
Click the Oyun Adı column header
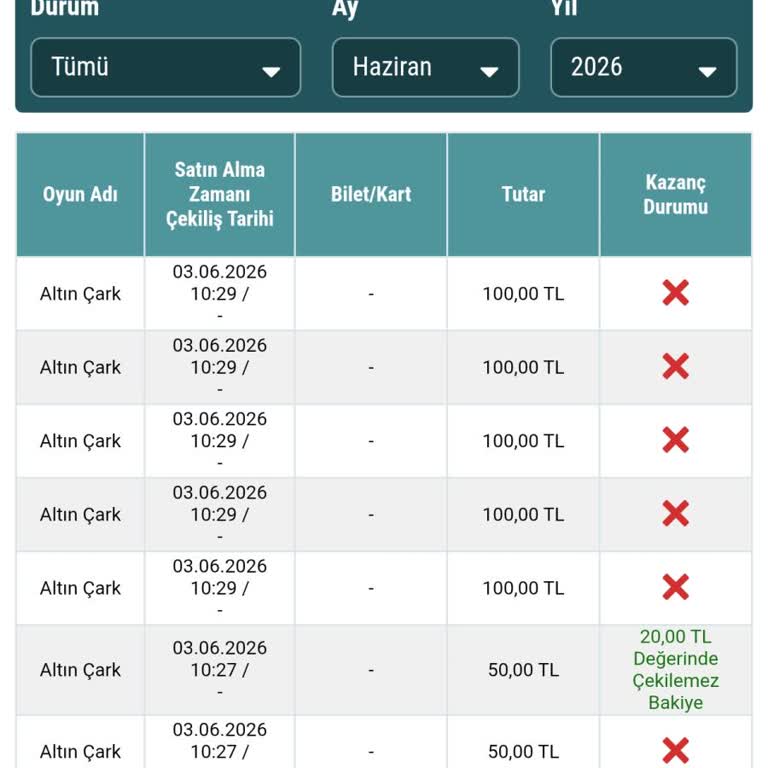click(x=80, y=194)
